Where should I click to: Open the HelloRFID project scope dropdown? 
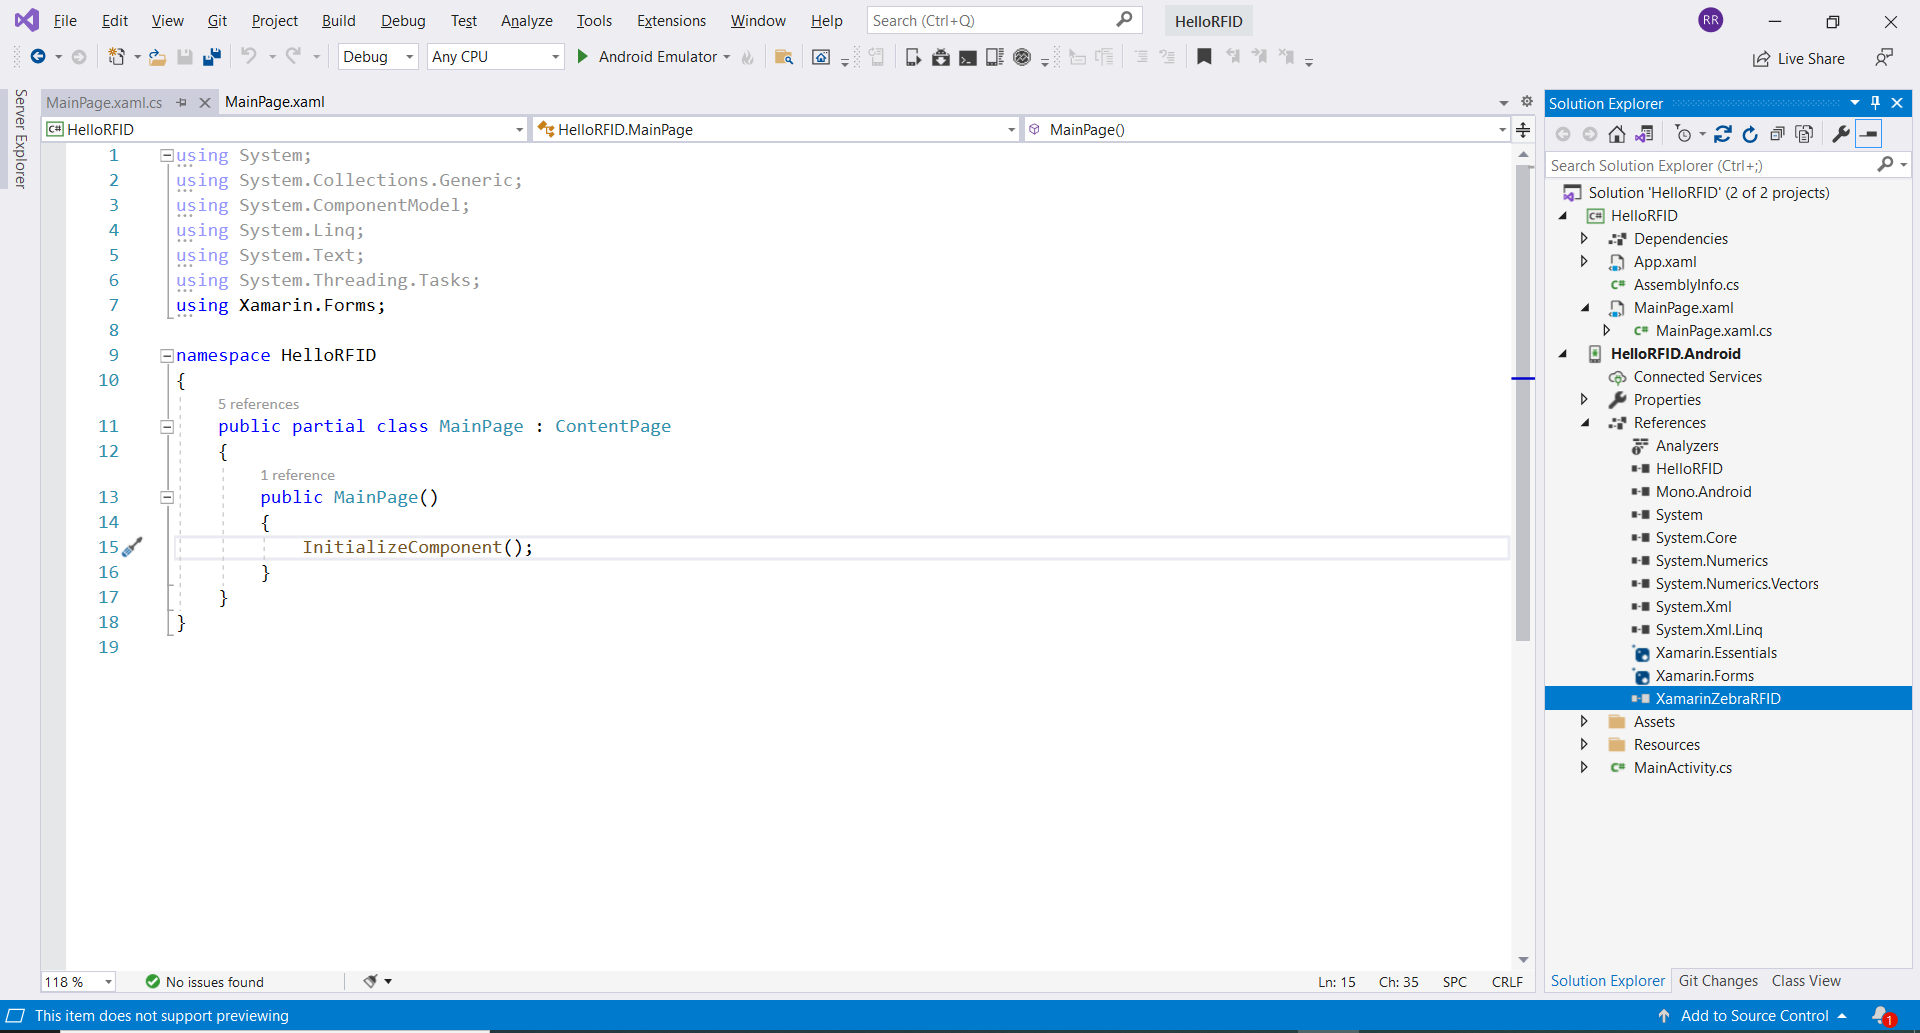point(285,129)
